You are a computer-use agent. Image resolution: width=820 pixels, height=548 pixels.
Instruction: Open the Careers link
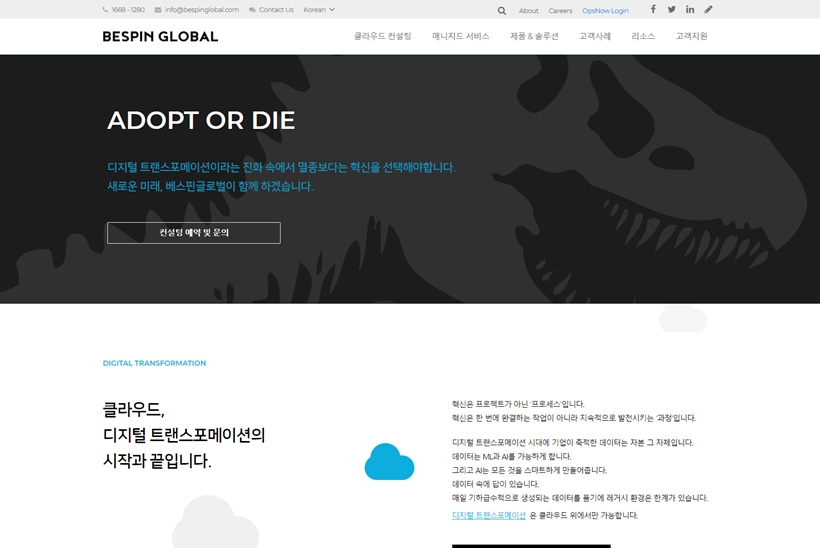[560, 10]
